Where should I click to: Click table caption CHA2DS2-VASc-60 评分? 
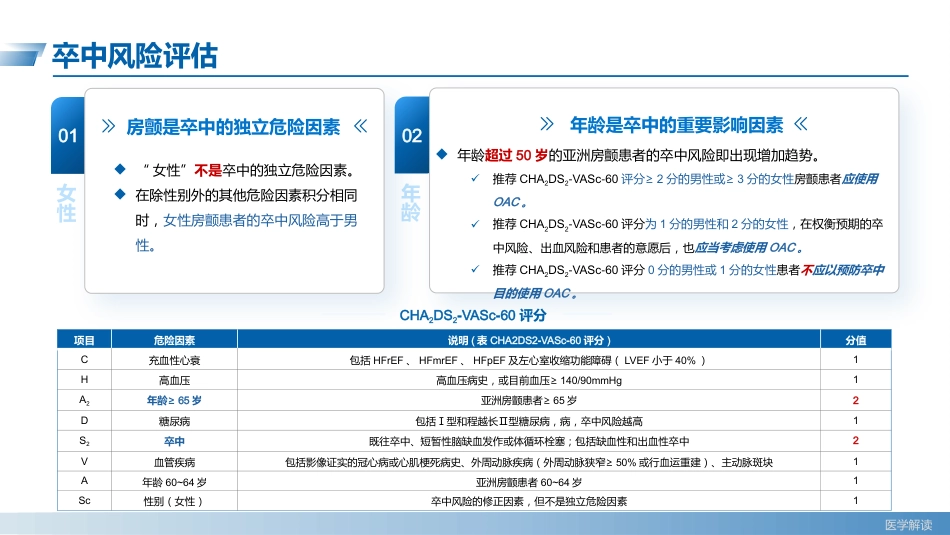click(x=473, y=315)
